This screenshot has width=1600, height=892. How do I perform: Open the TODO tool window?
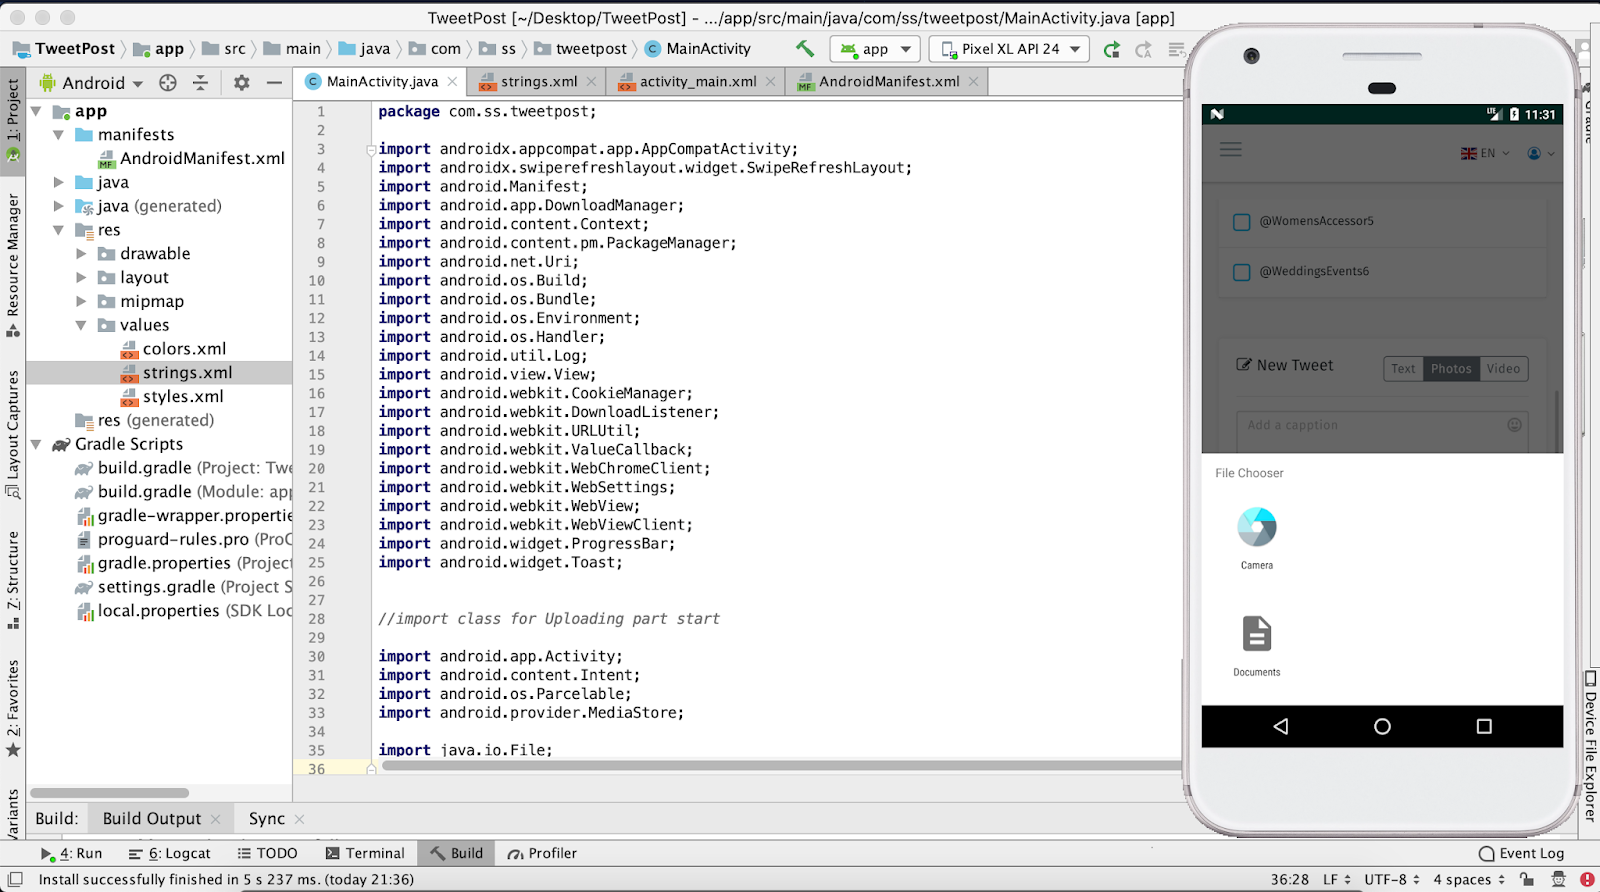[x=267, y=854]
